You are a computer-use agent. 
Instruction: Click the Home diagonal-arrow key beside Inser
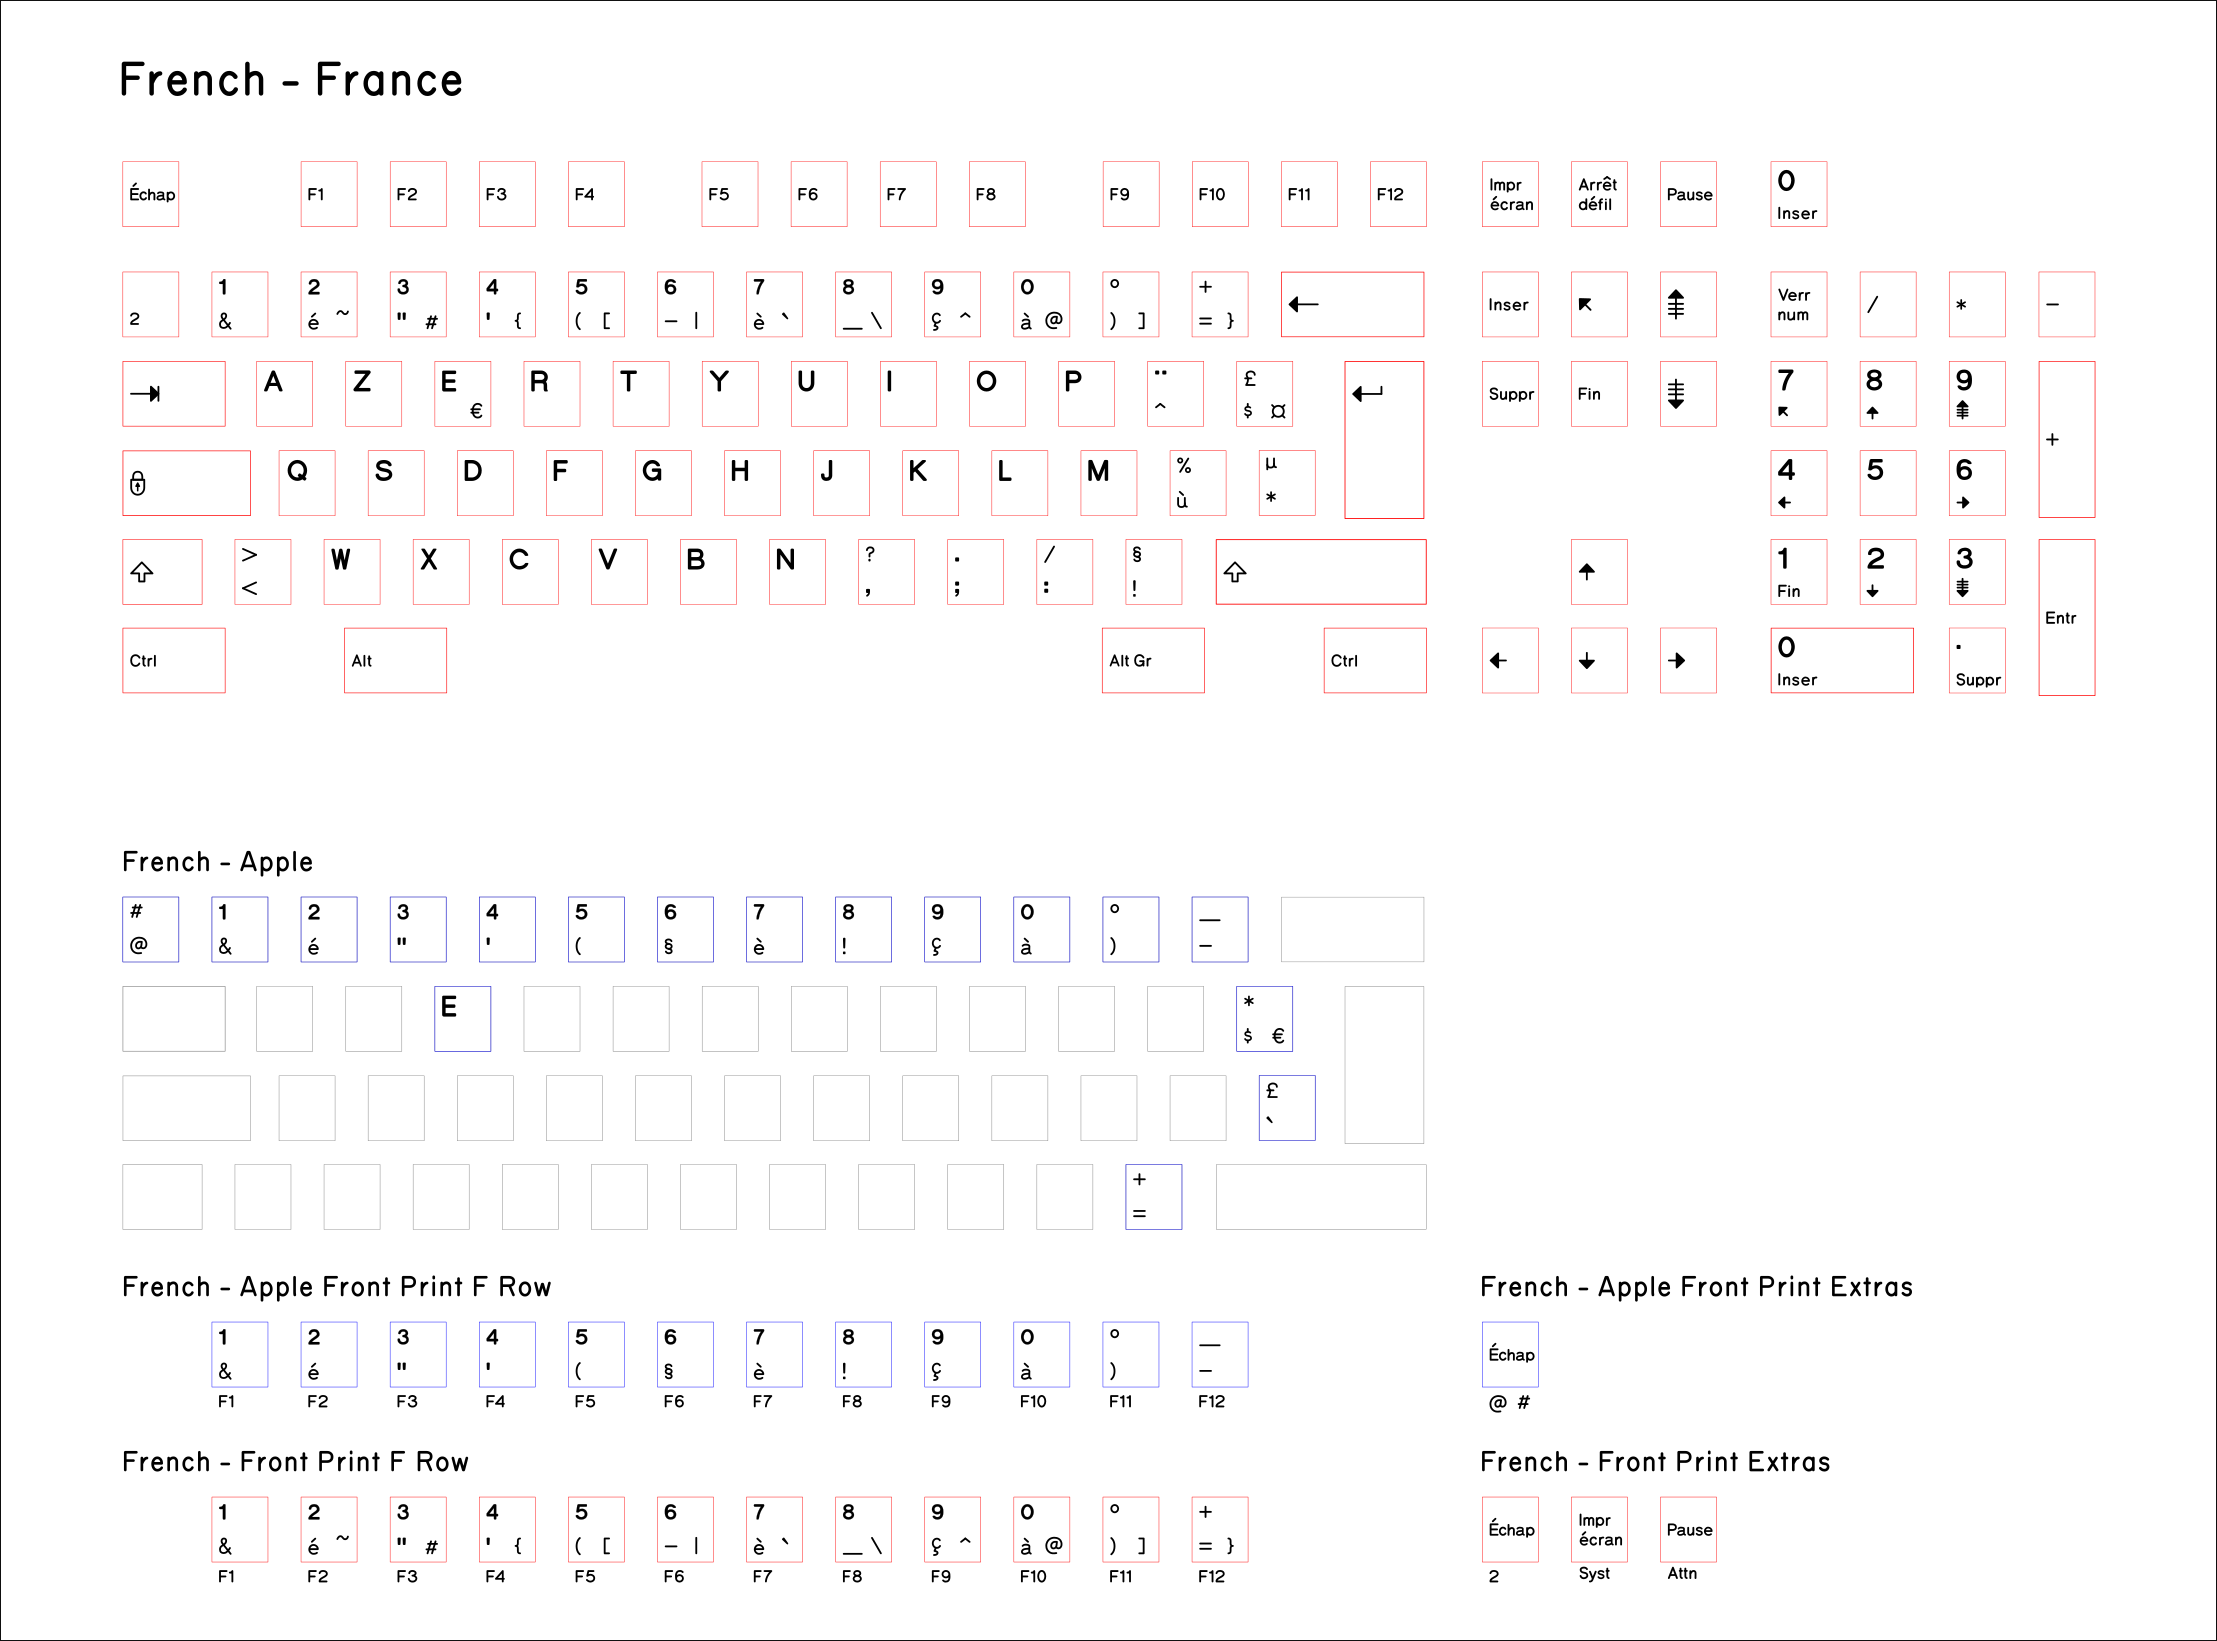pos(1599,304)
